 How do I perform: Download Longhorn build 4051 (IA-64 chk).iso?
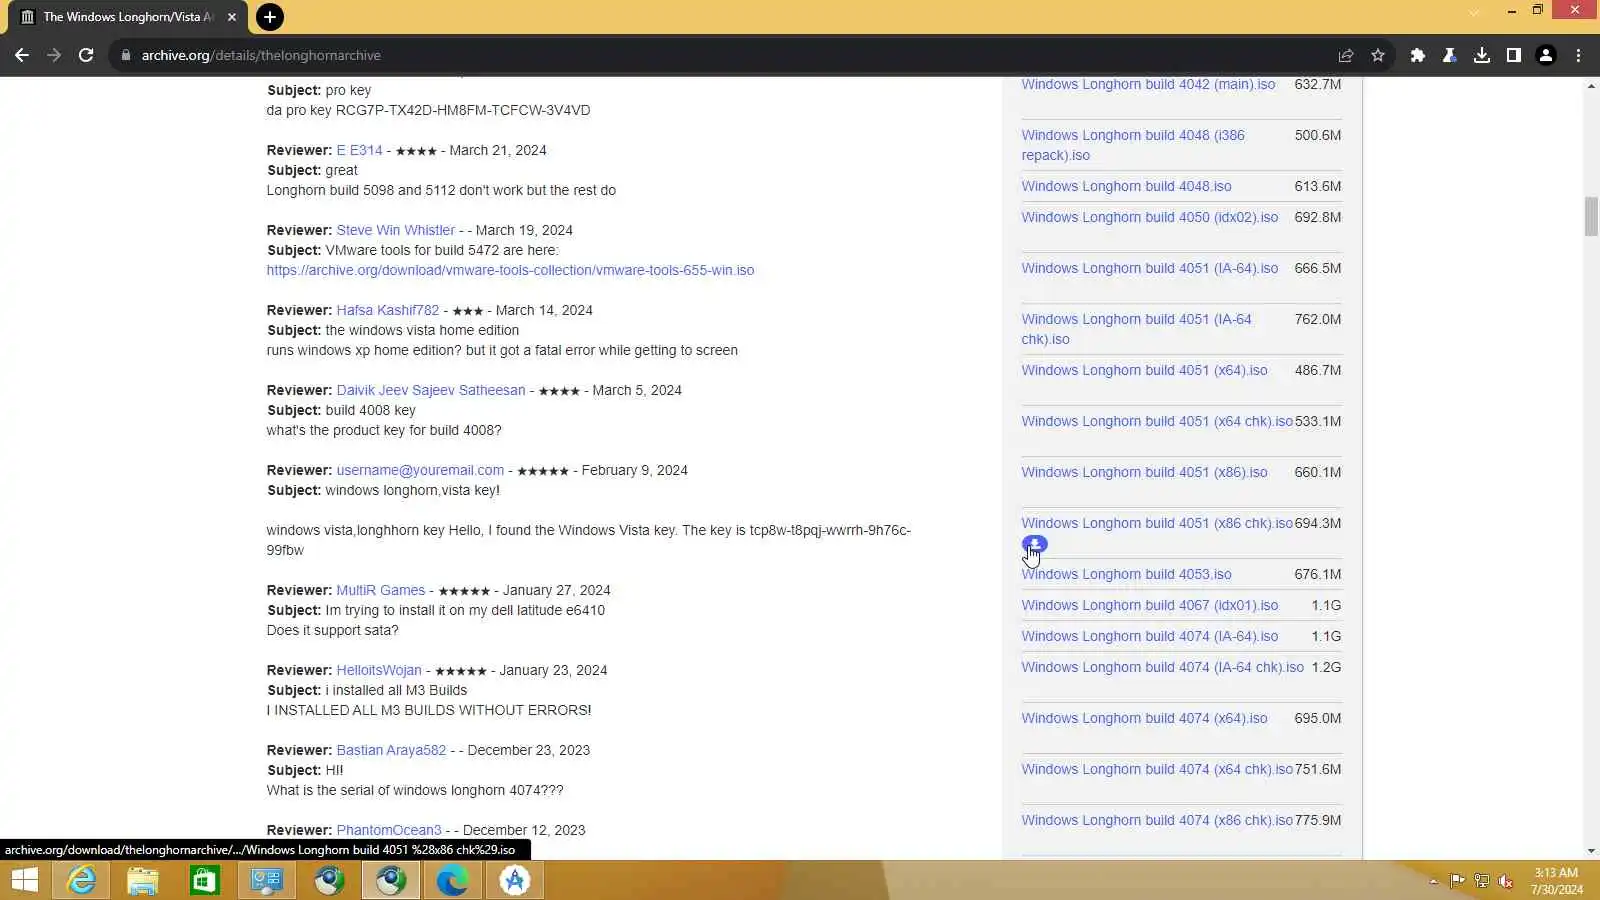point(1136,329)
